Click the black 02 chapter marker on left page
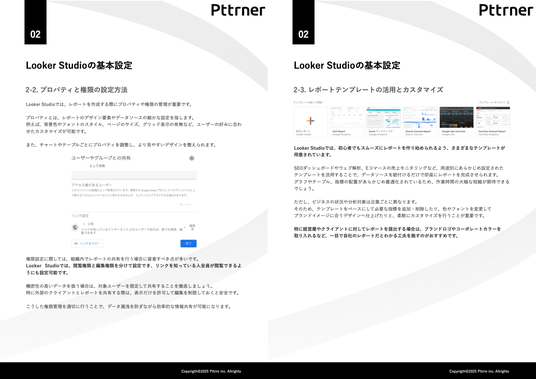This screenshot has height=379, width=536. pos(35,22)
